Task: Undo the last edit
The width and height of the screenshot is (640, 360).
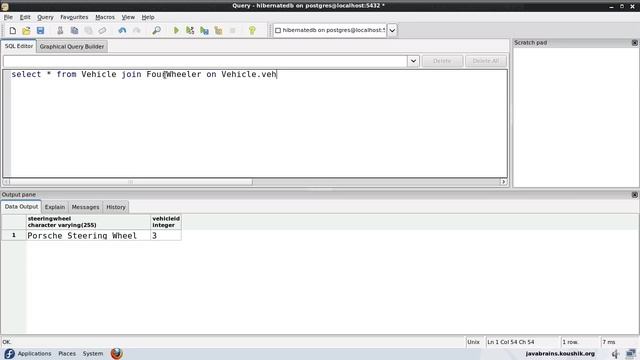Action: [x=122, y=31]
